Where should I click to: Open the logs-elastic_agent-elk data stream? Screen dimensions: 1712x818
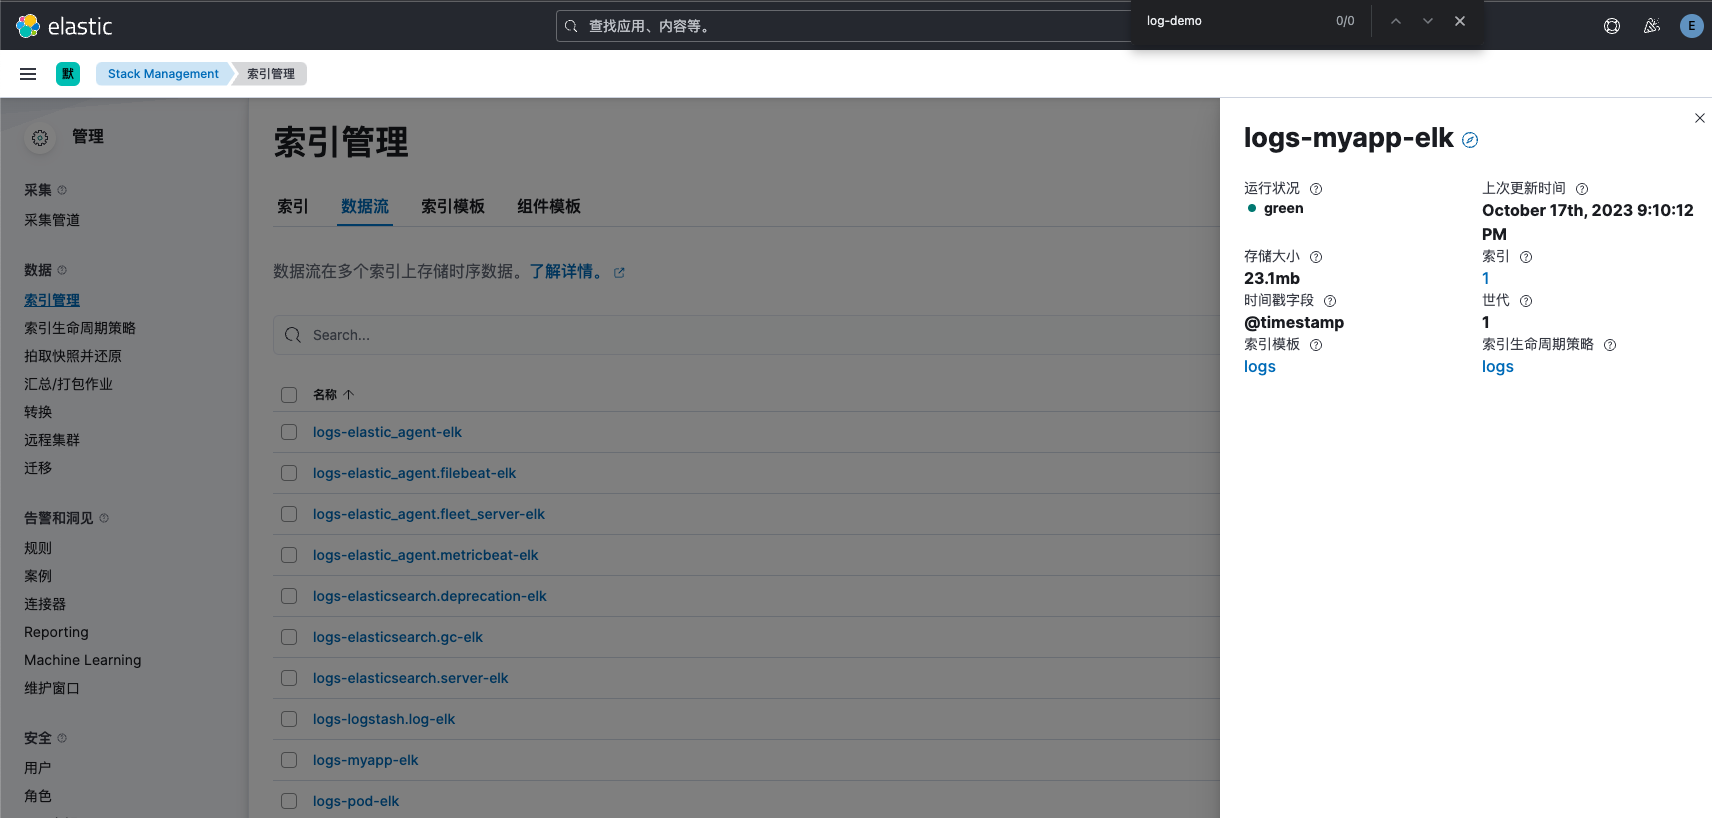pyautogui.click(x=387, y=432)
